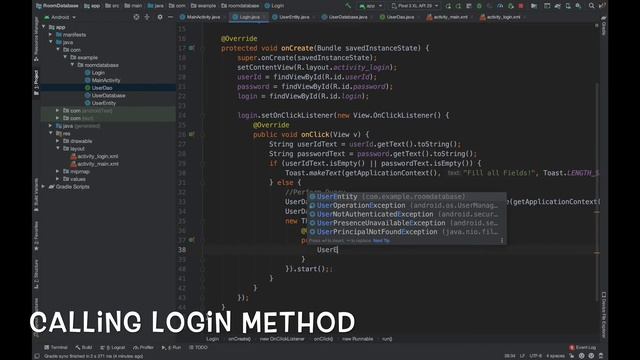This screenshot has width=640, height=360.
Task: Open the TODO tool window
Action: click(x=198, y=347)
